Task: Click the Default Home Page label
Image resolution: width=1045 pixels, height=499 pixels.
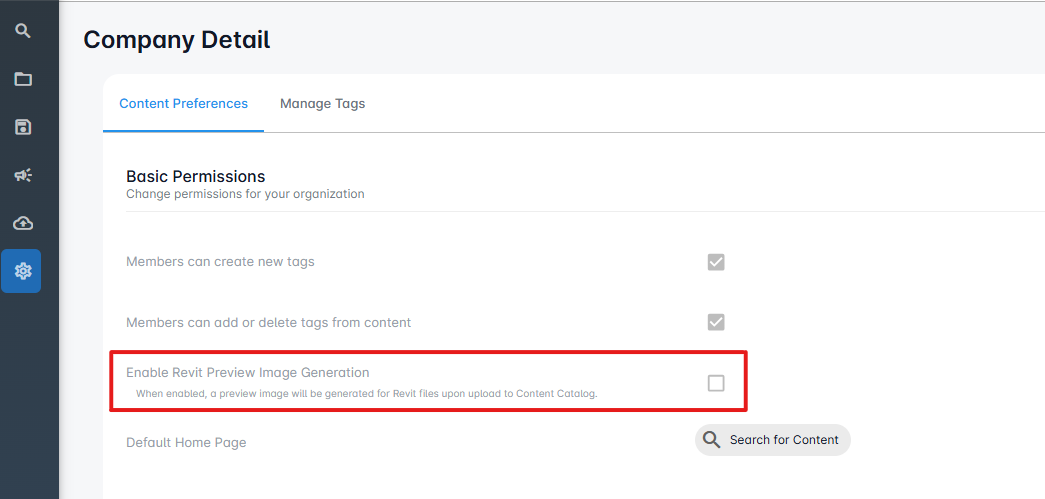Action: pos(186,442)
